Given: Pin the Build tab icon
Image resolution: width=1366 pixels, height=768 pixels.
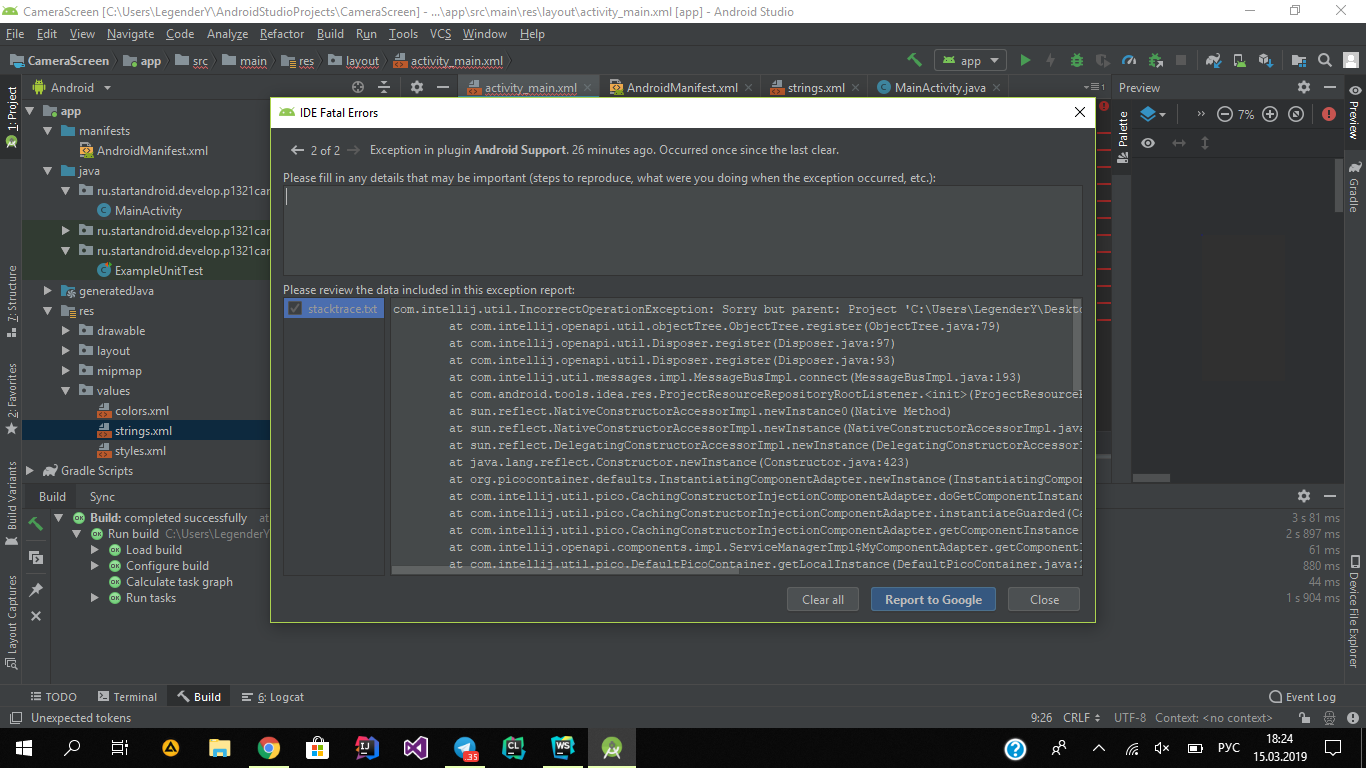Looking at the screenshot, I should tap(36, 589).
